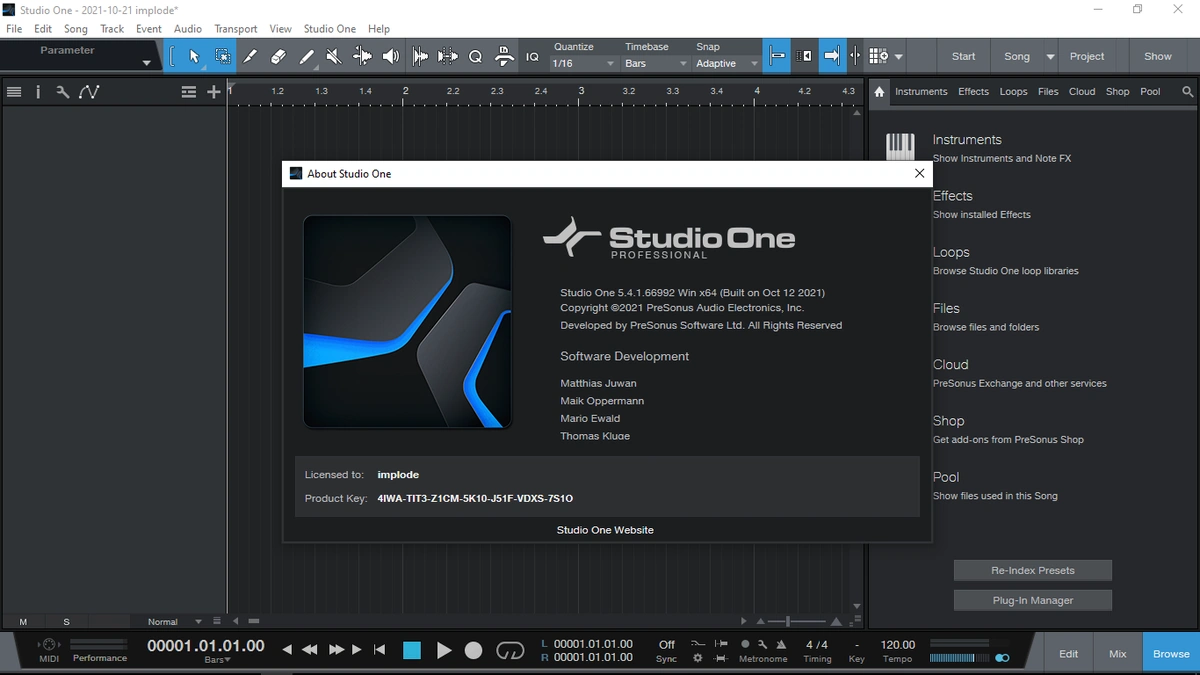Toggle Sync Off indicator
The image size is (1200, 675).
[x=667, y=645]
